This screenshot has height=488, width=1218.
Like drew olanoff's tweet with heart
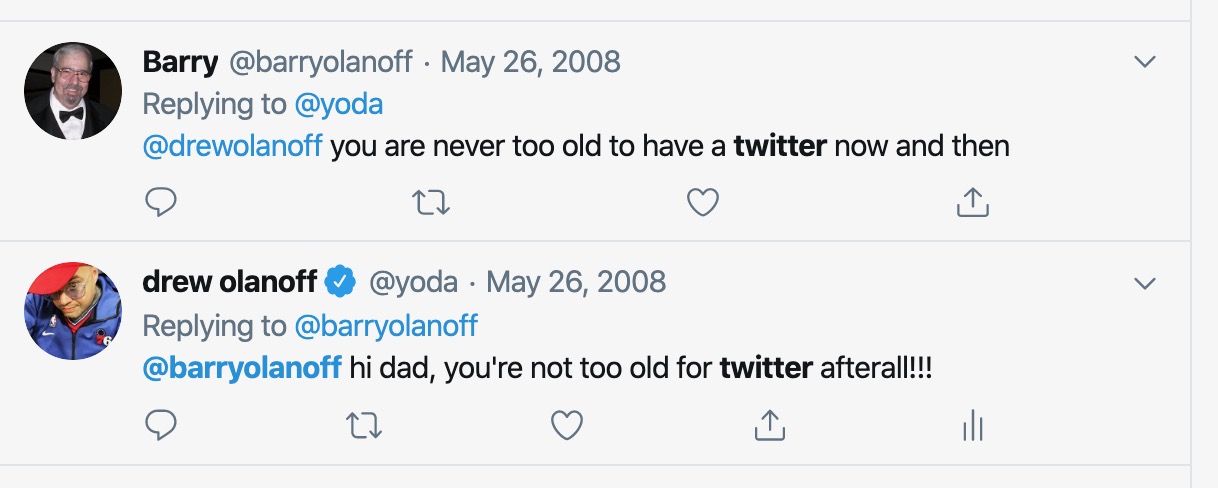(x=567, y=426)
